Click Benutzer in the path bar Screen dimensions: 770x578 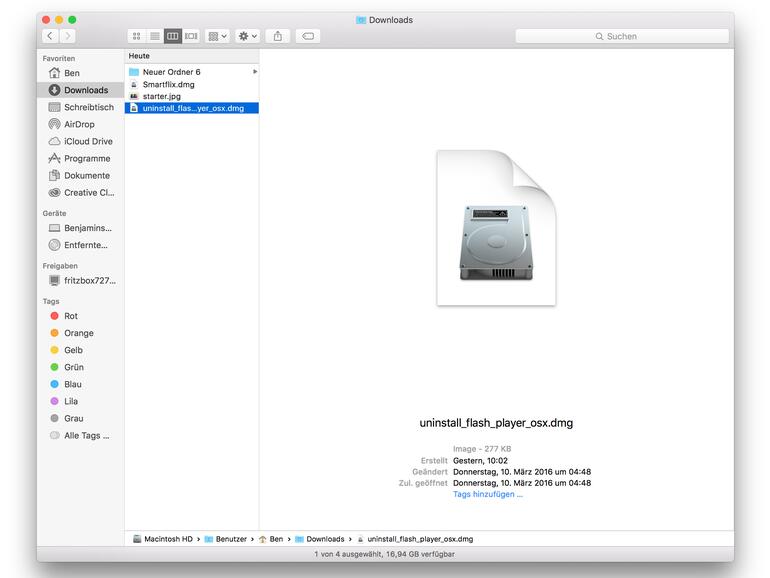(x=231, y=539)
